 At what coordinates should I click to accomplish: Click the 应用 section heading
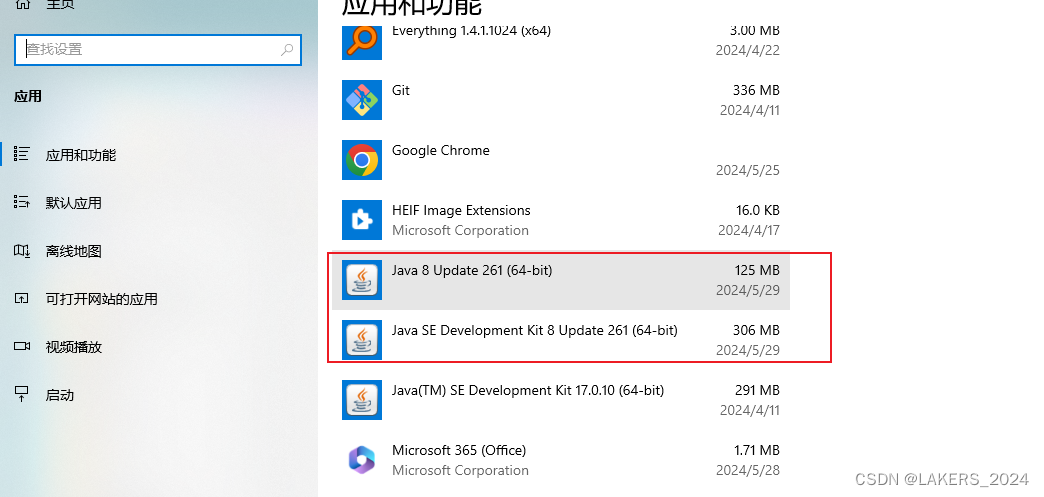point(28,97)
